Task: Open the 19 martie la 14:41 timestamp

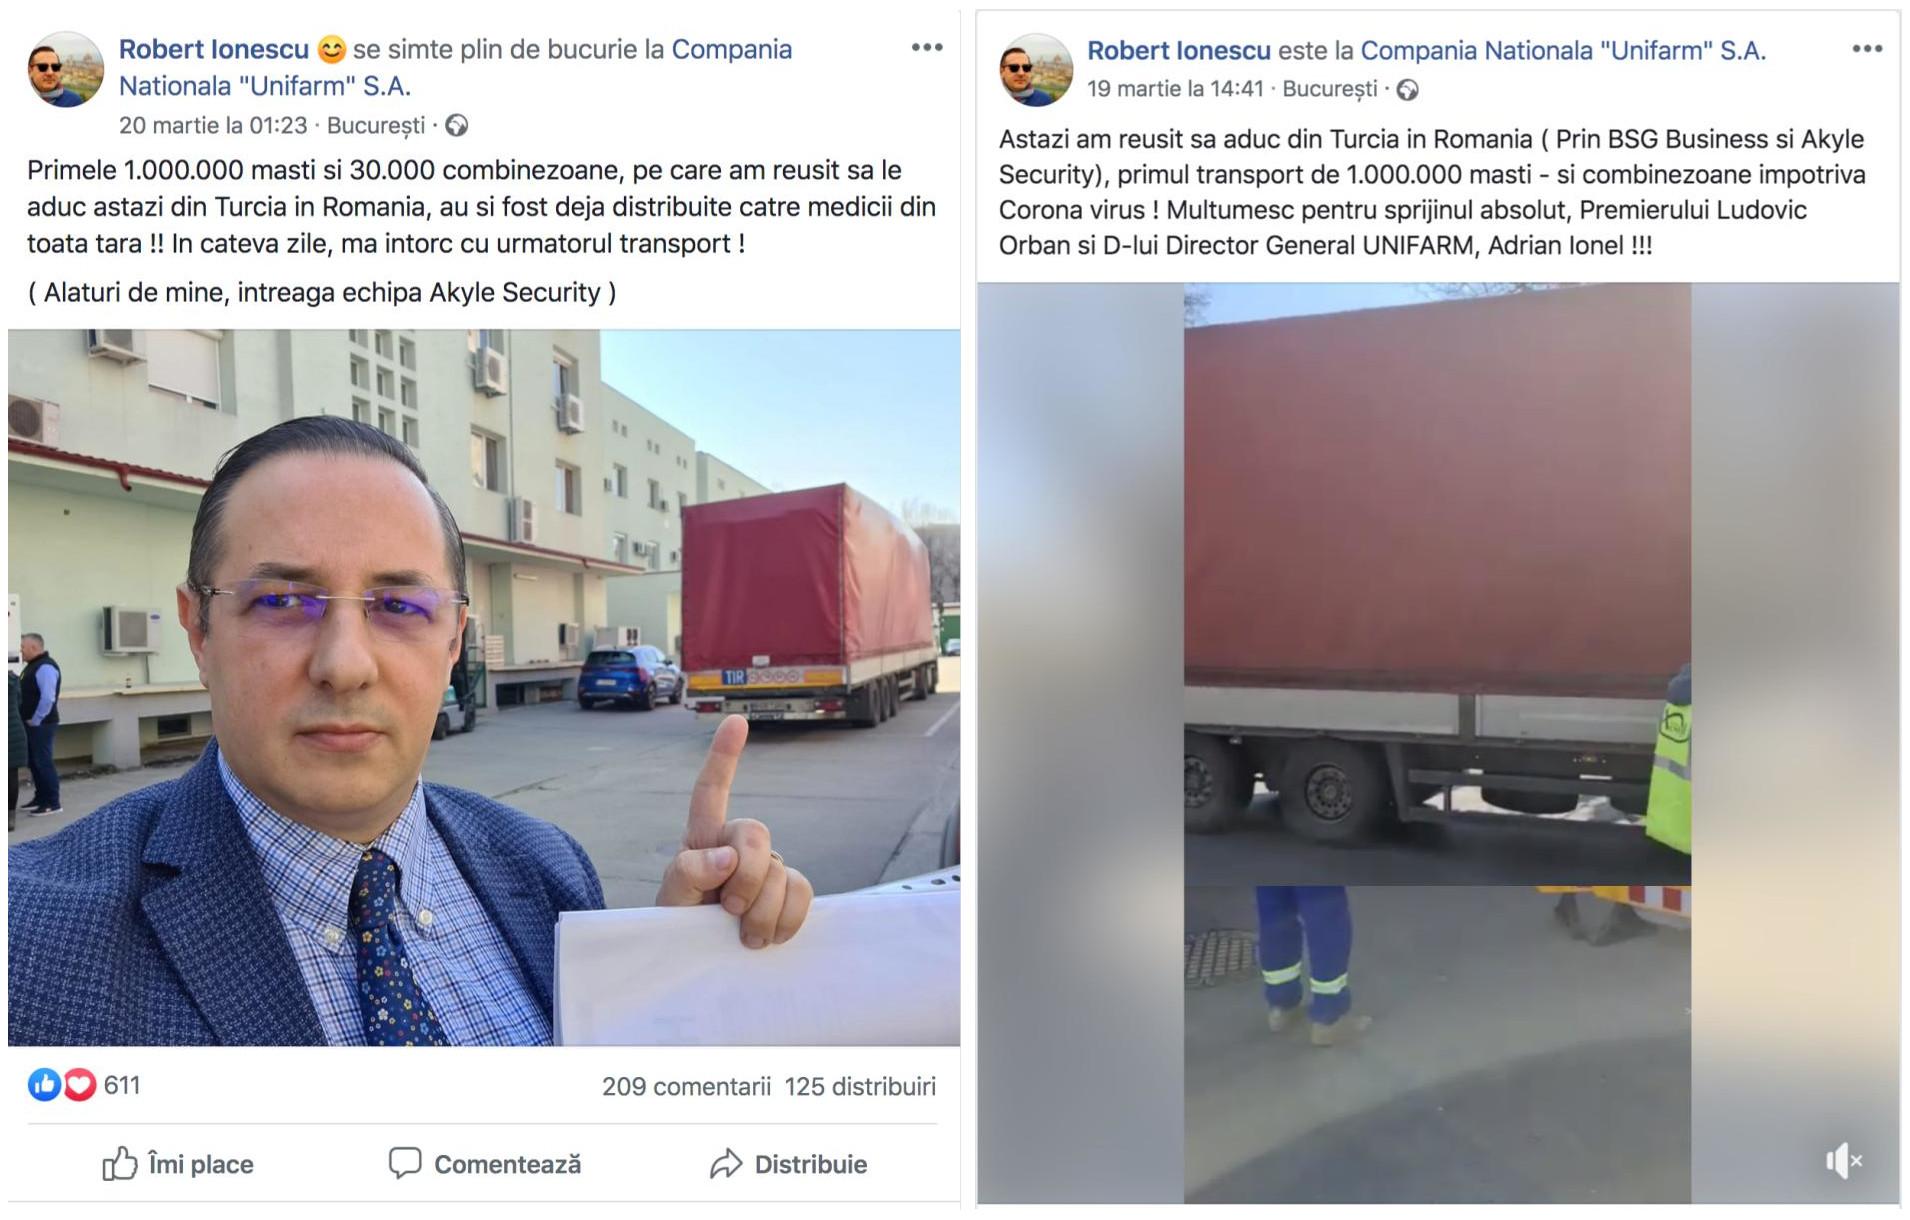Action: (x=1176, y=89)
